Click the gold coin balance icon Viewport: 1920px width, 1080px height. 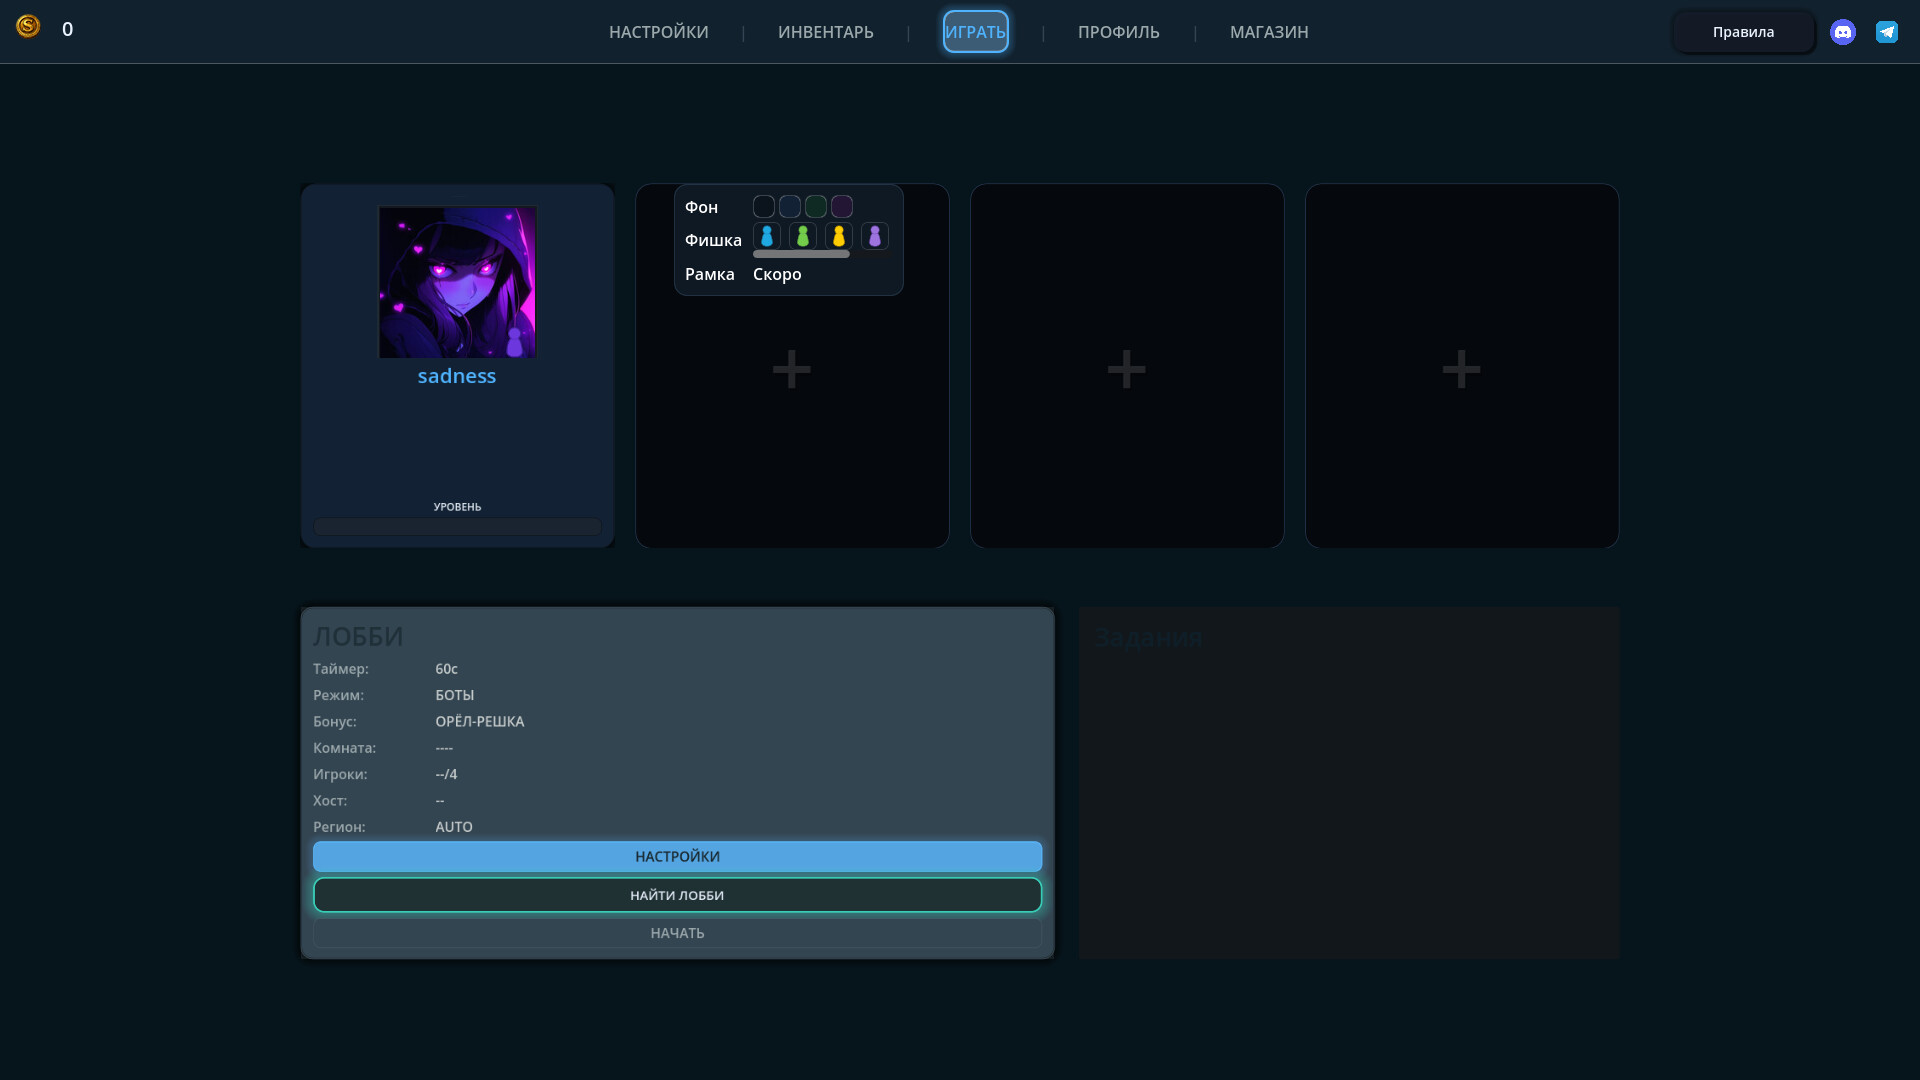click(x=28, y=27)
